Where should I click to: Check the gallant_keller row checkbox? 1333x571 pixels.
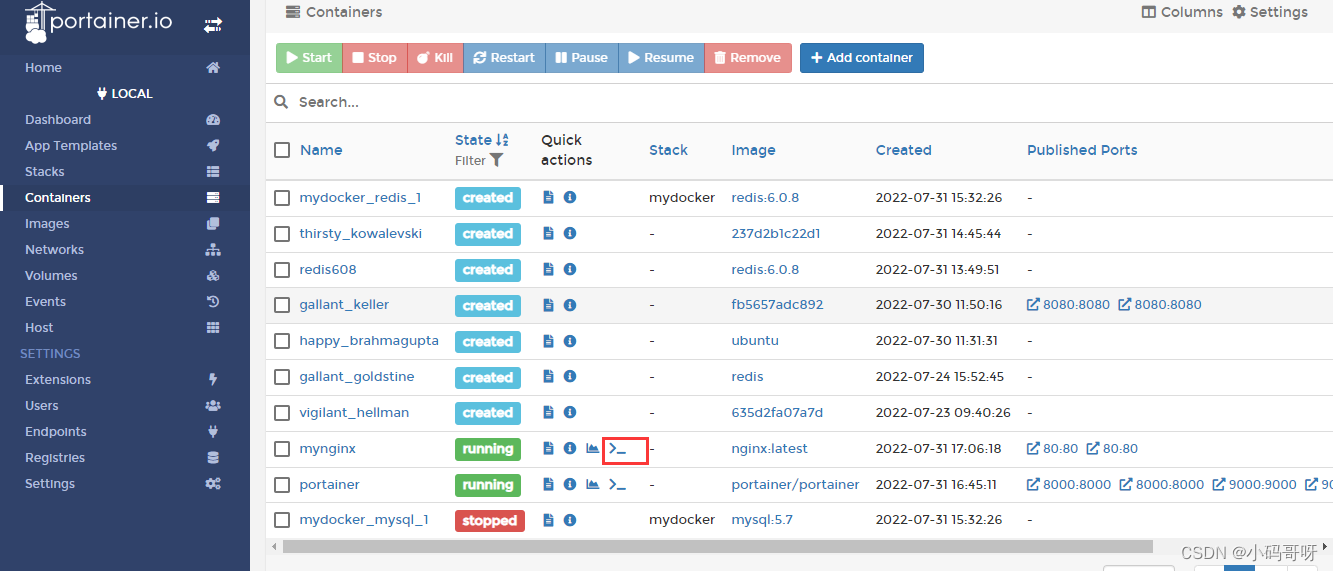coord(282,305)
